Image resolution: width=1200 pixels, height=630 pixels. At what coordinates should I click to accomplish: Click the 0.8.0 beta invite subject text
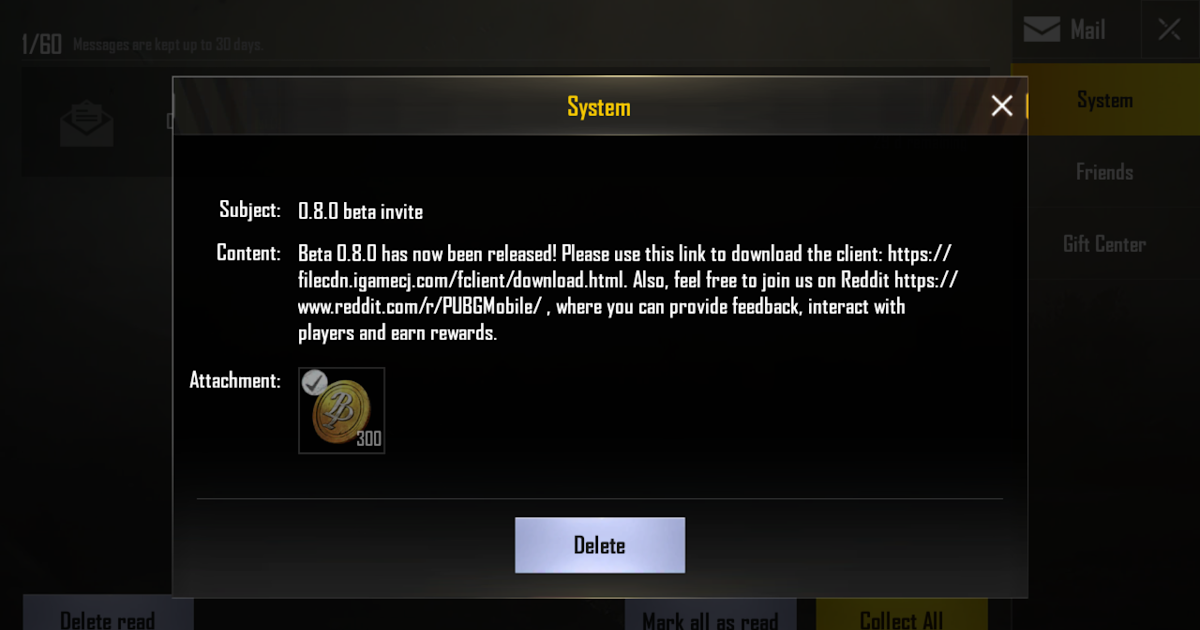(x=361, y=212)
